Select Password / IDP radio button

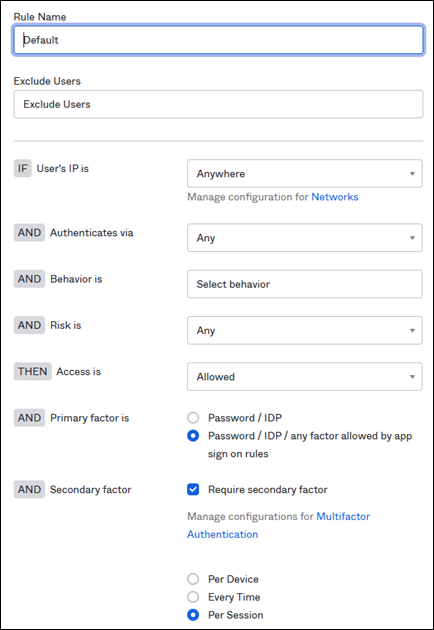click(x=193, y=418)
